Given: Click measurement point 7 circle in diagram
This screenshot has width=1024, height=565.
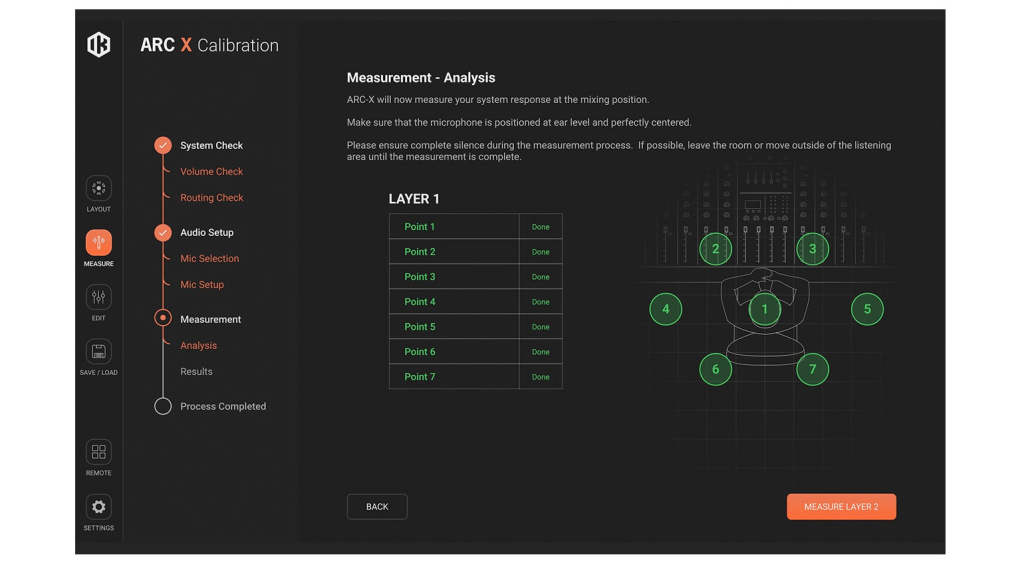Looking at the screenshot, I should (x=812, y=369).
